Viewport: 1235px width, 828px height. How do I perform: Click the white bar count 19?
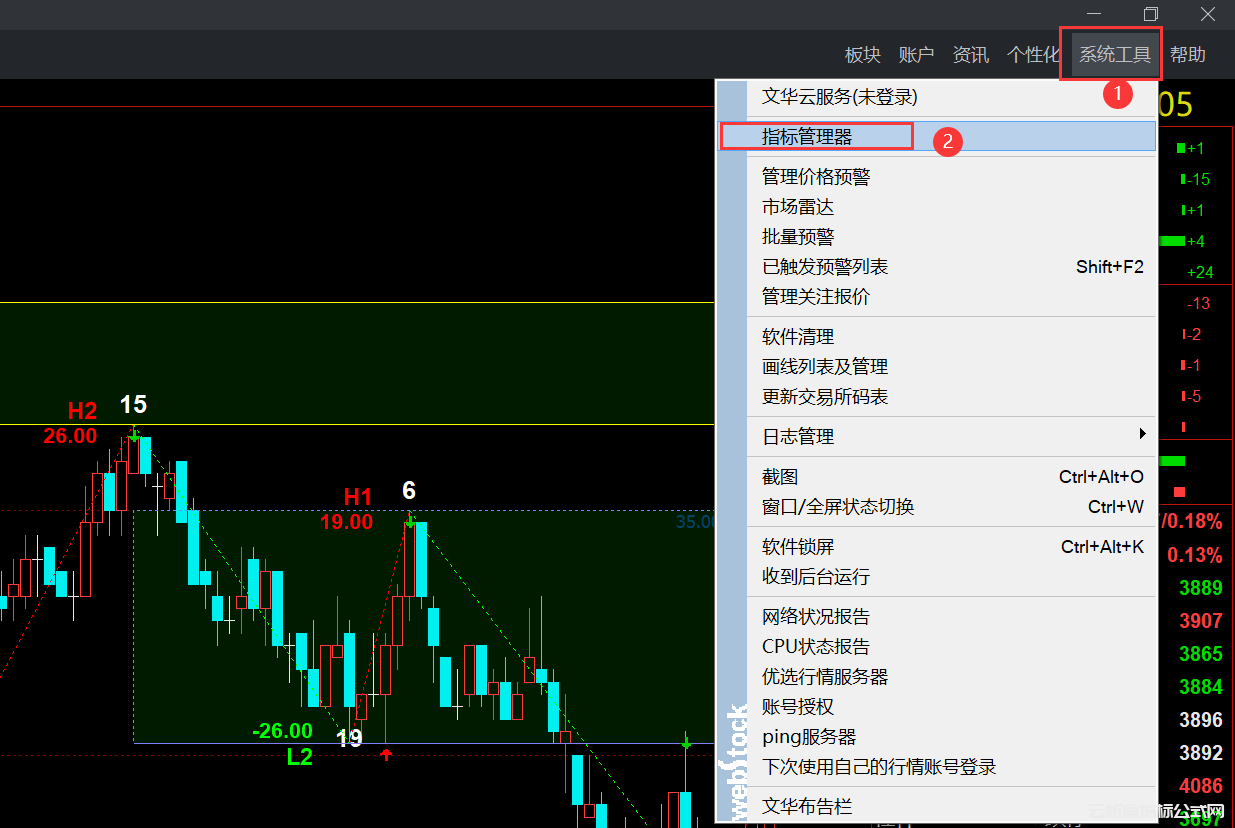pyautogui.click(x=349, y=739)
